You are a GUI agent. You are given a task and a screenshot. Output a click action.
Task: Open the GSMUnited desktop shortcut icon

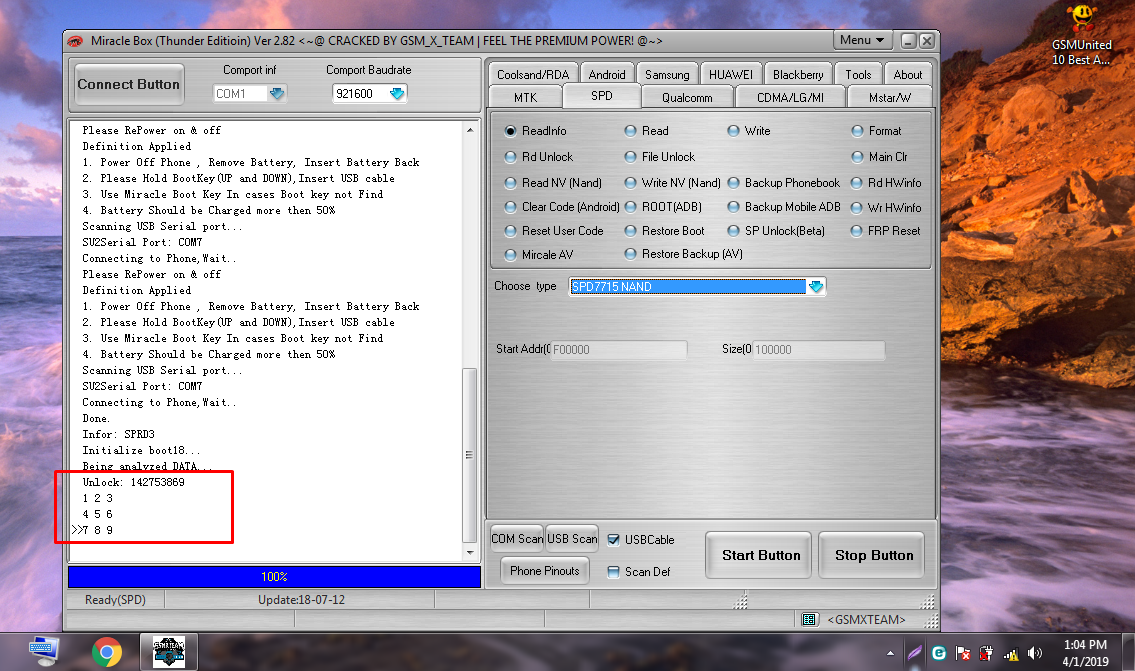click(1081, 34)
